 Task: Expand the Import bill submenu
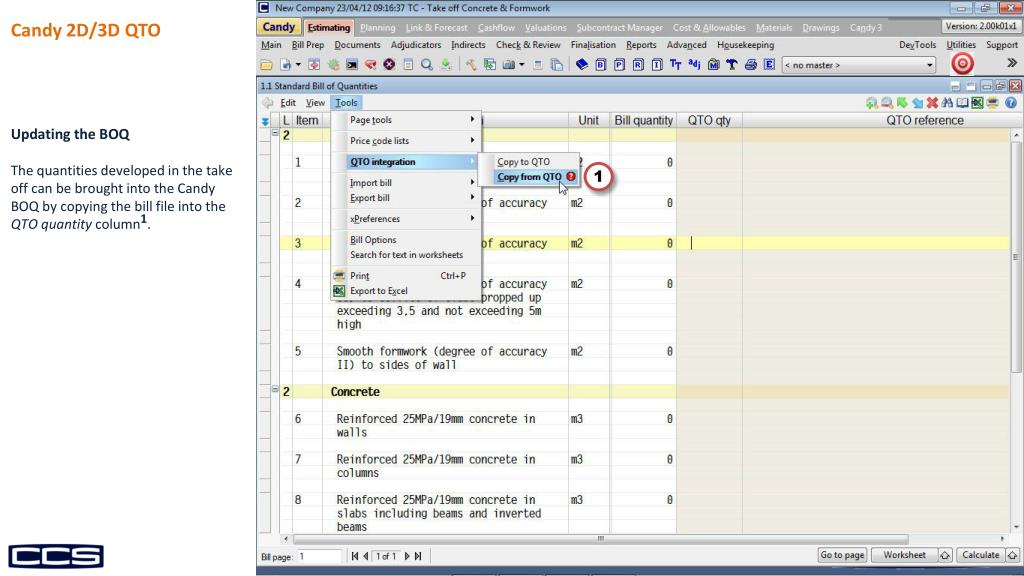(x=406, y=183)
